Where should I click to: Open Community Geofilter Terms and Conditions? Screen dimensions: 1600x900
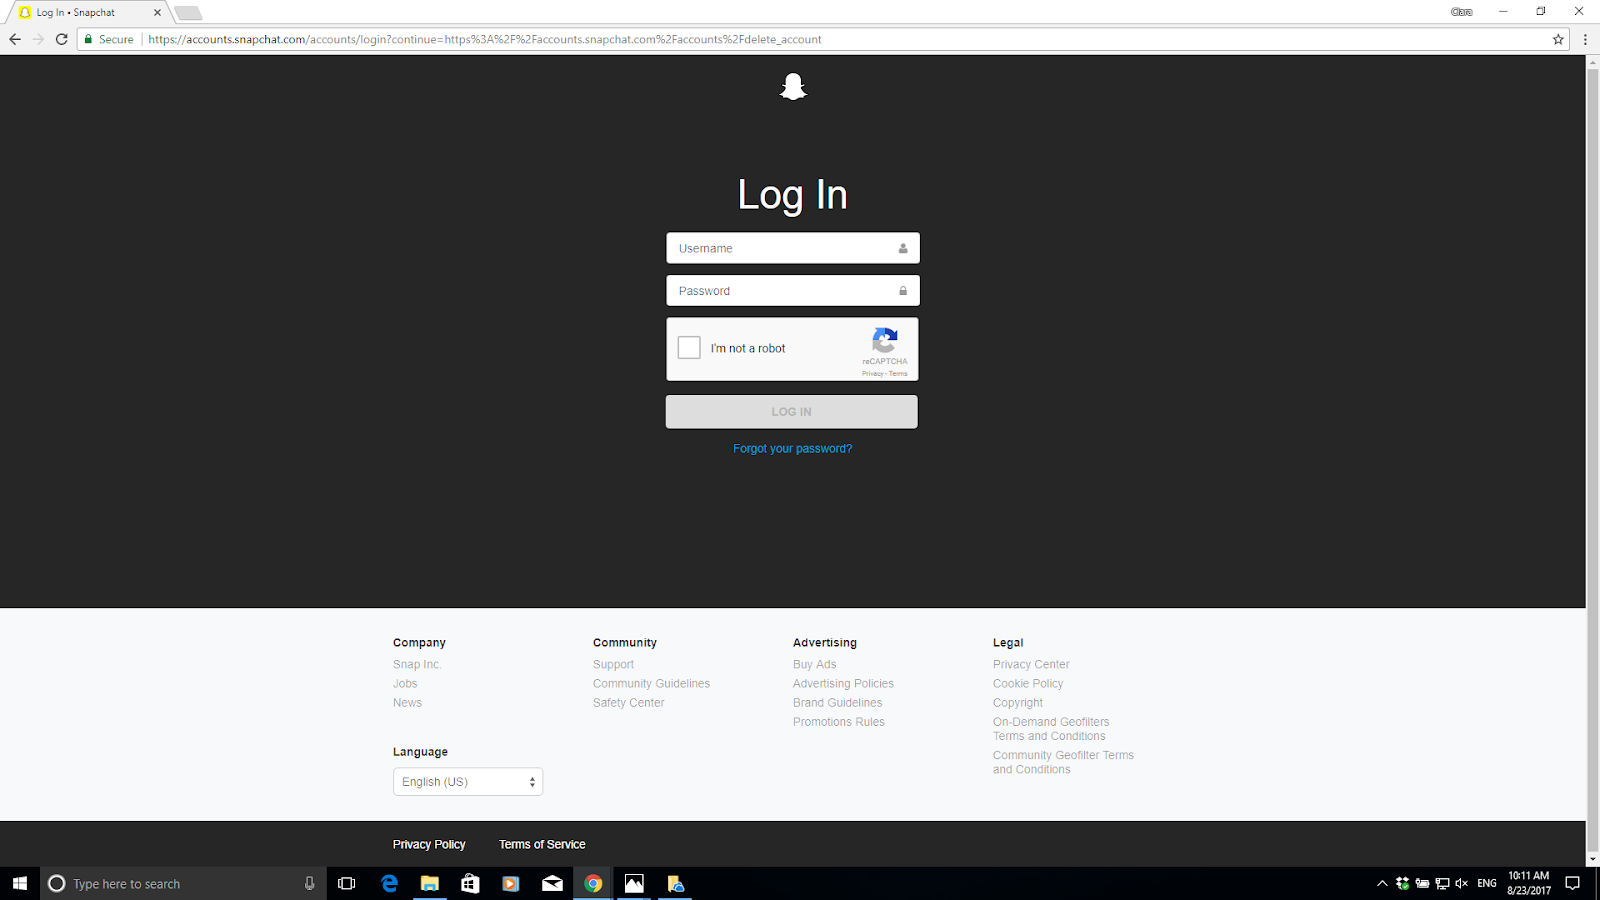click(1063, 762)
